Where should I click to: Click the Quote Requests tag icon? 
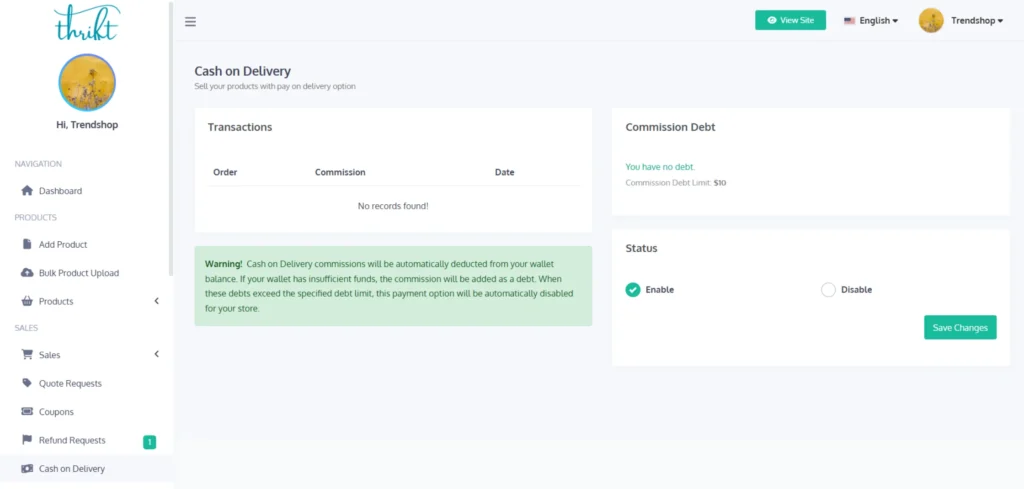(x=27, y=384)
